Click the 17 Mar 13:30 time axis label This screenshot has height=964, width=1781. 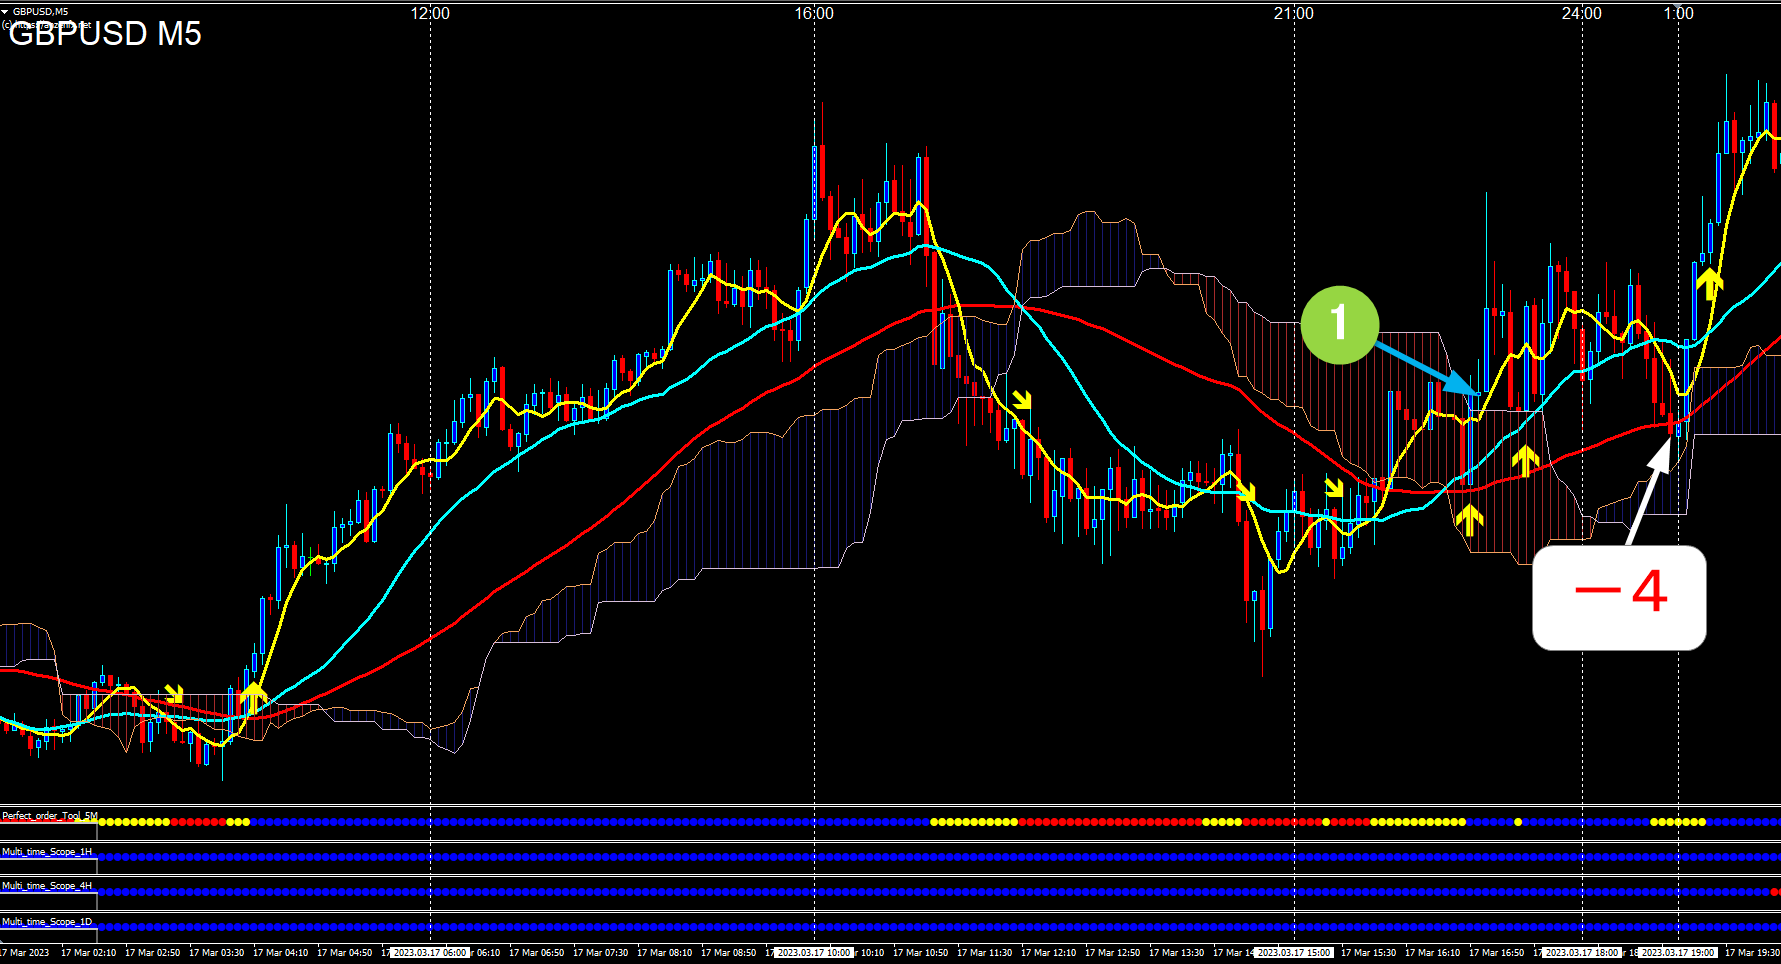(x=1177, y=953)
